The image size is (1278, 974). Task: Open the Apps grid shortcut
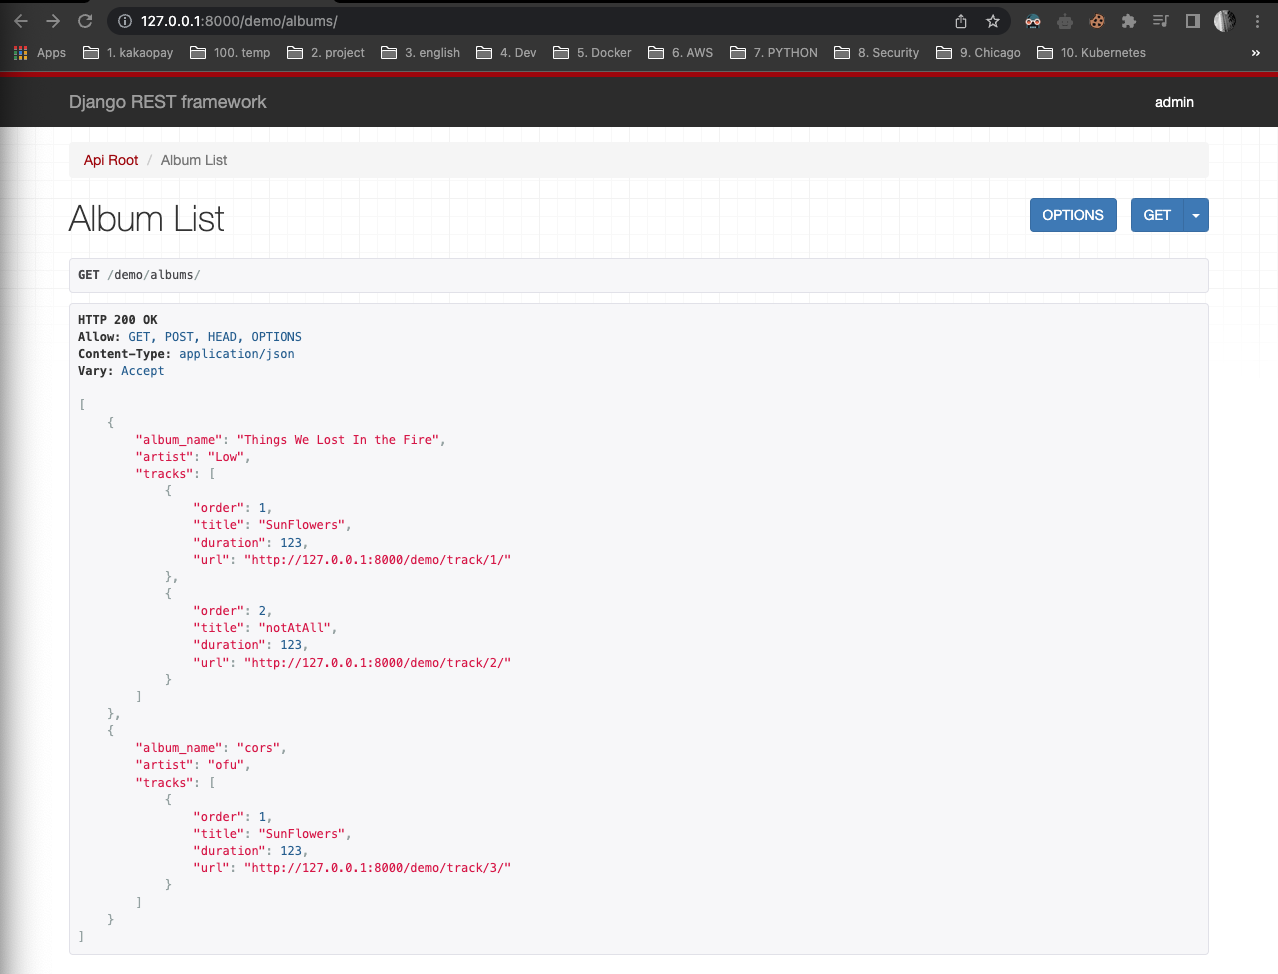click(40, 53)
